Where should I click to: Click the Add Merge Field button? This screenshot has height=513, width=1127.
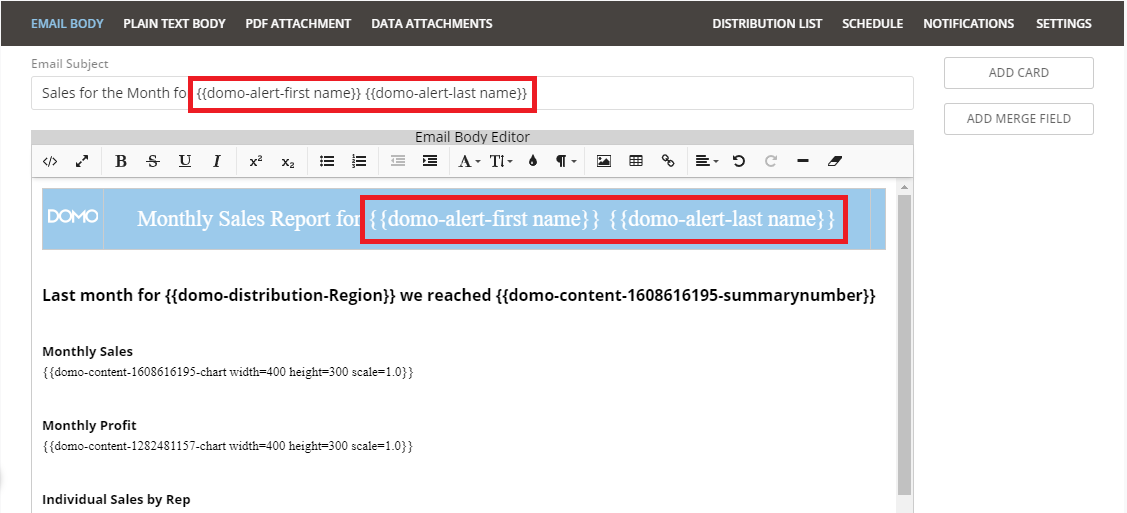tap(1018, 119)
